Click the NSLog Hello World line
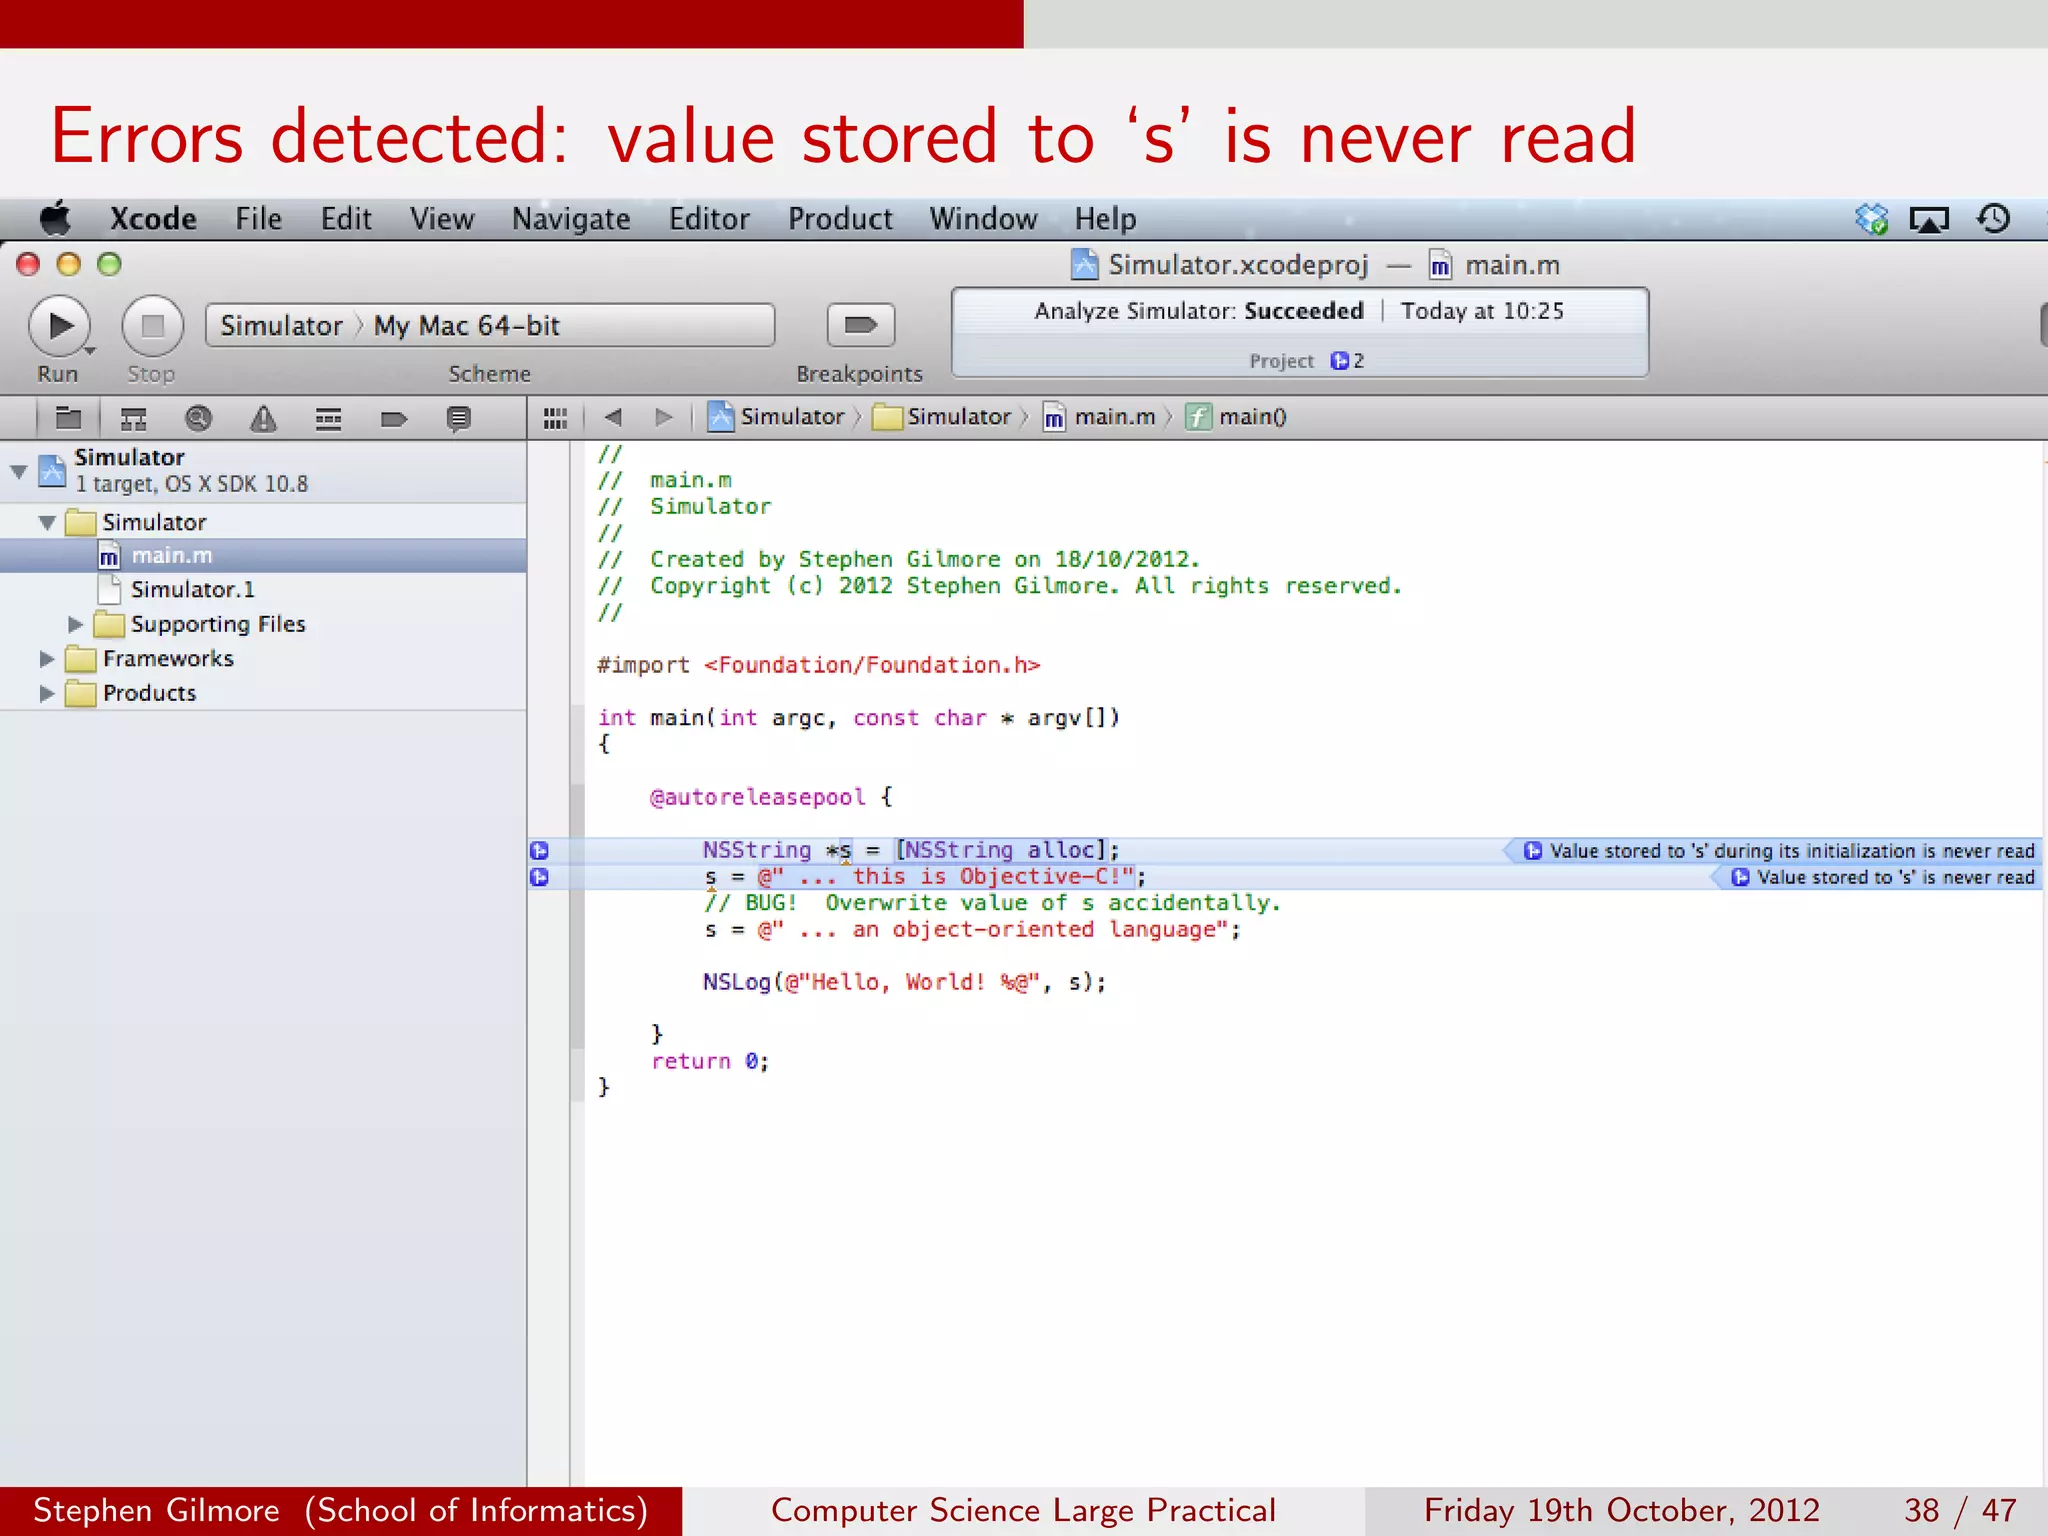Screen dimensions: 2048x1536 [x=904, y=982]
